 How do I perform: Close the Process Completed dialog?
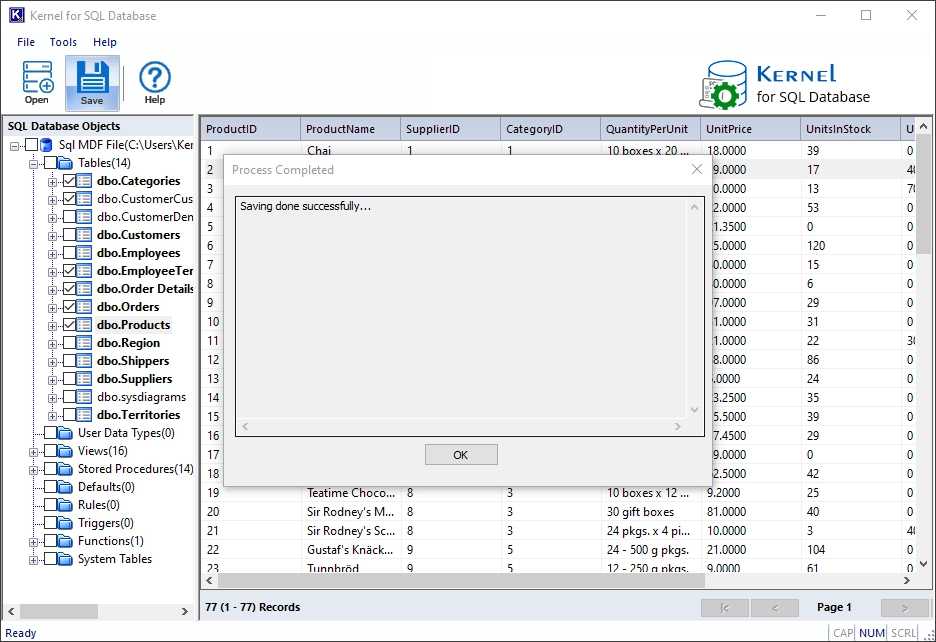tap(697, 170)
